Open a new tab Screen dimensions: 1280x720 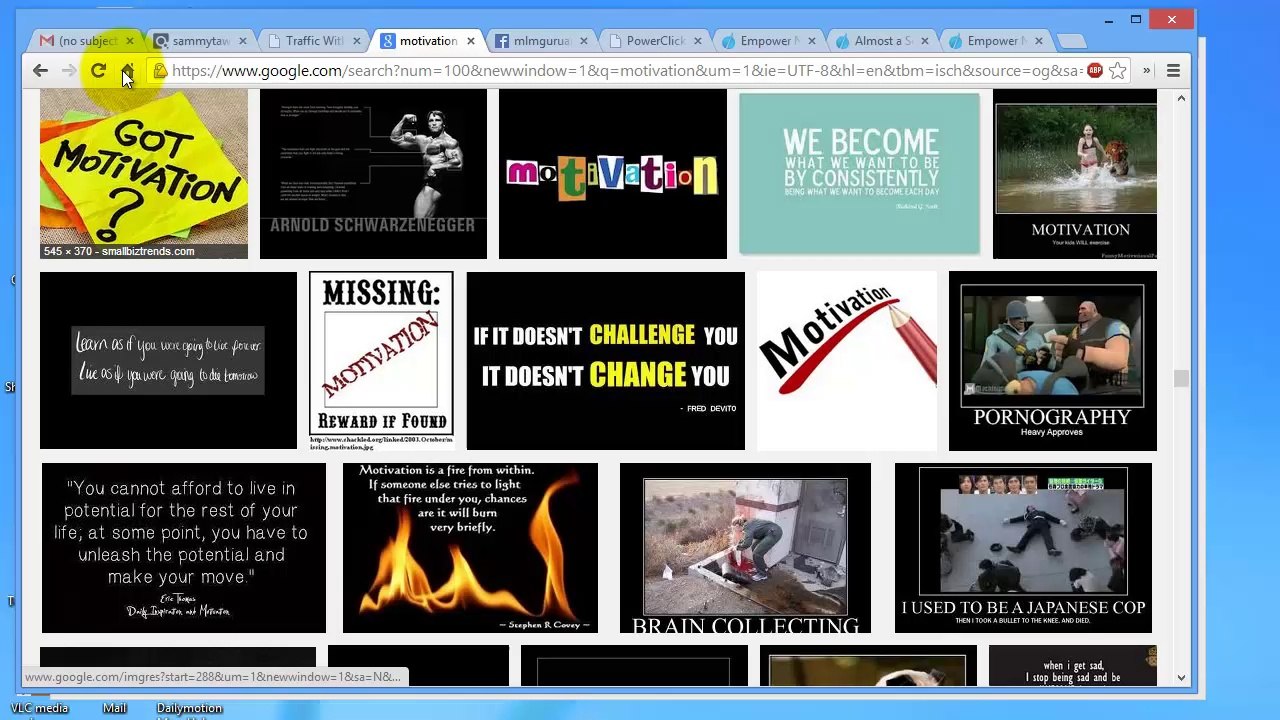tap(1071, 41)
